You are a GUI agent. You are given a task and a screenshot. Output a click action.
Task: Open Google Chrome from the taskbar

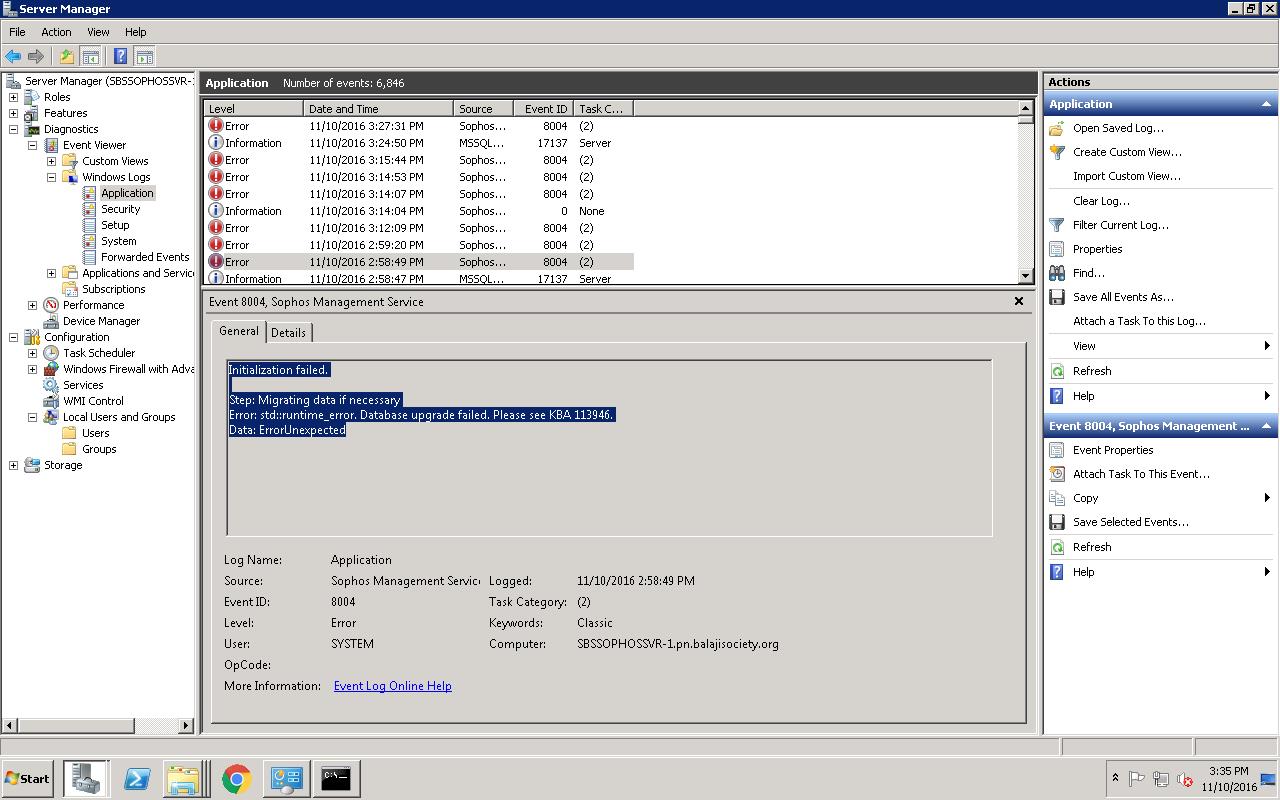[237, 778]
